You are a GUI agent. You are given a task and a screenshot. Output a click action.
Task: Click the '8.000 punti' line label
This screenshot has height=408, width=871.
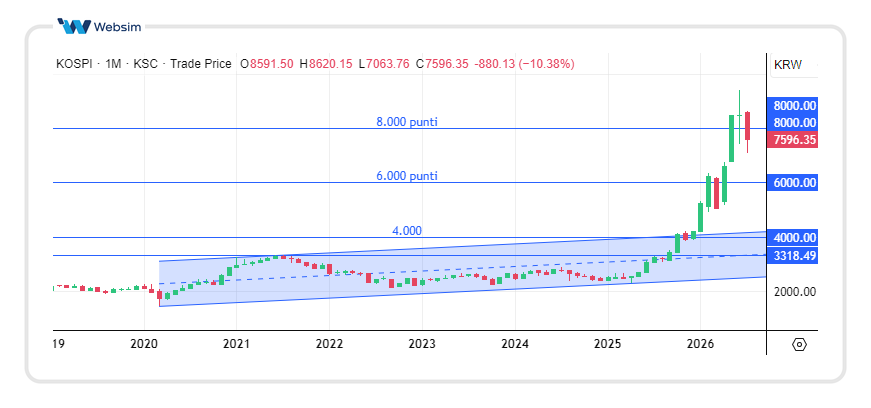coord(407,122)
